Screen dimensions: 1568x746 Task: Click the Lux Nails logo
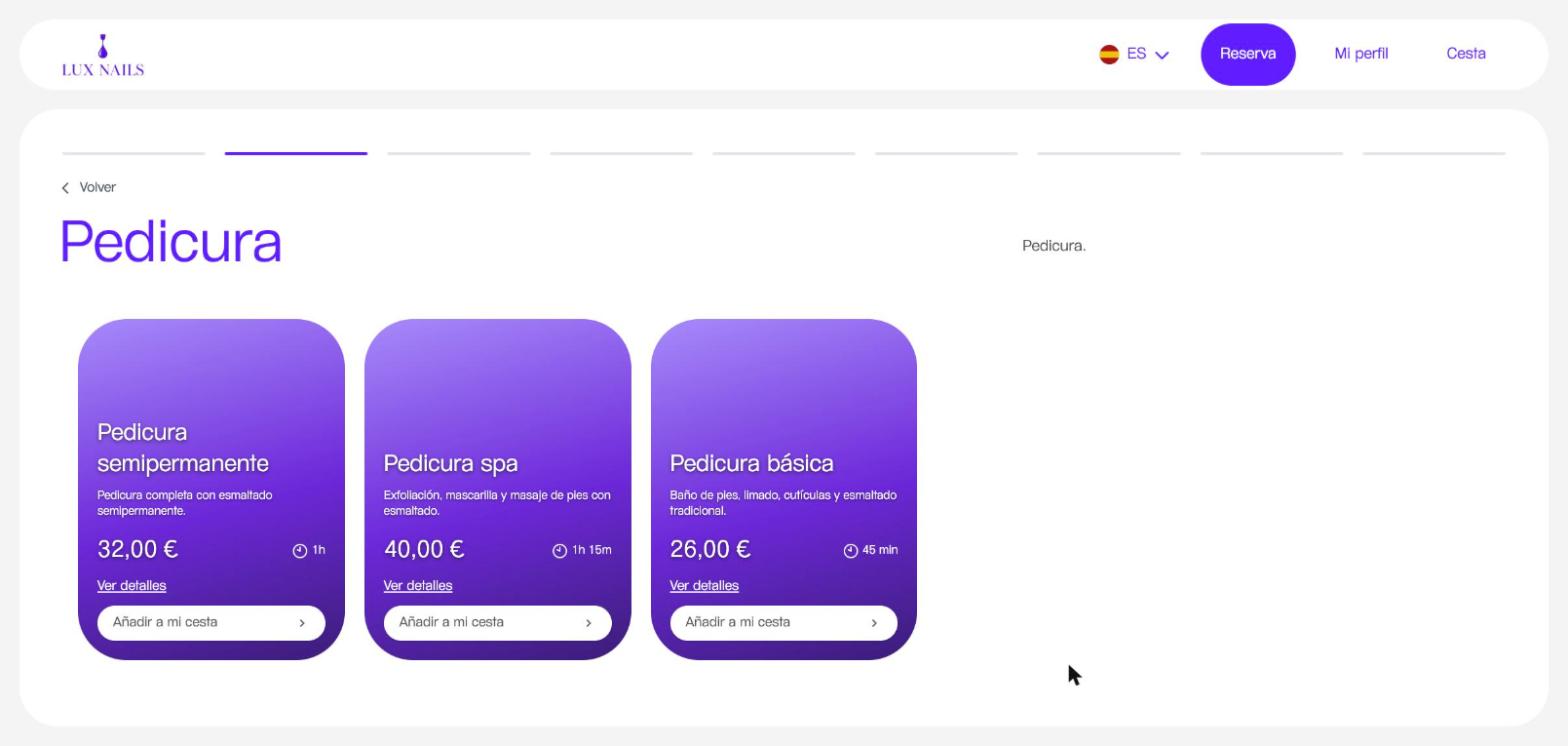click(103, 55)
